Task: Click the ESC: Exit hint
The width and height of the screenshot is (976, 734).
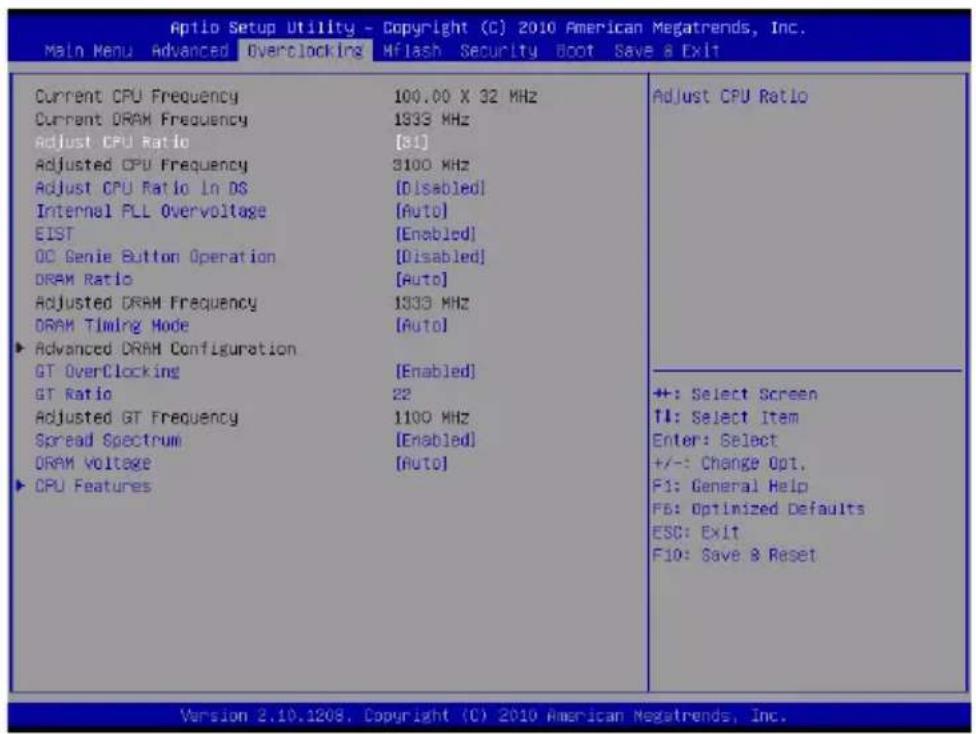Action: (695, 533)
